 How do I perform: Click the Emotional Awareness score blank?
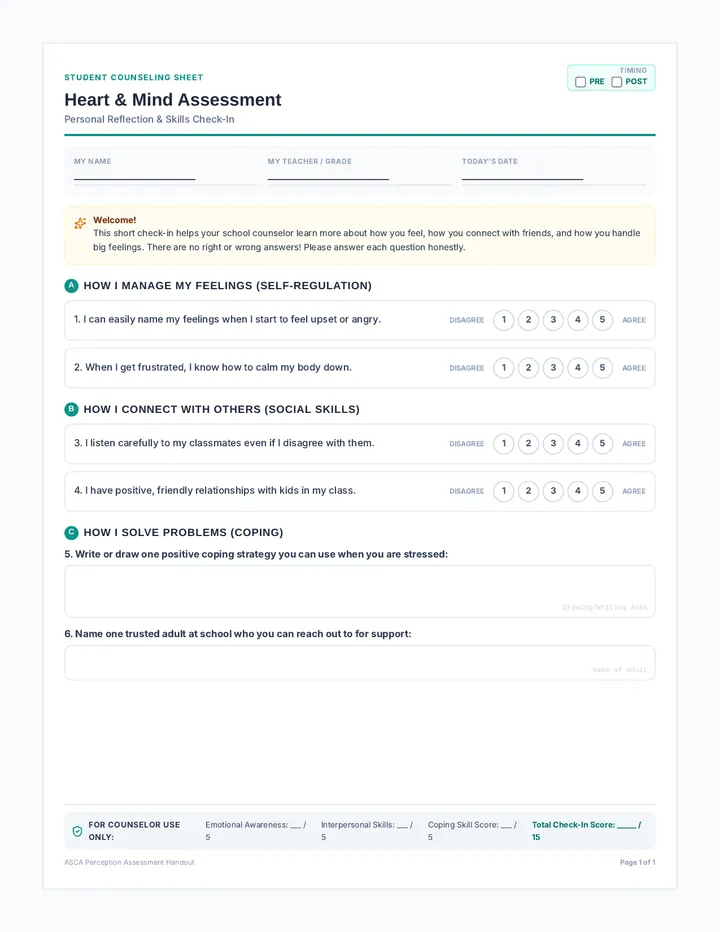pos(295,826)
